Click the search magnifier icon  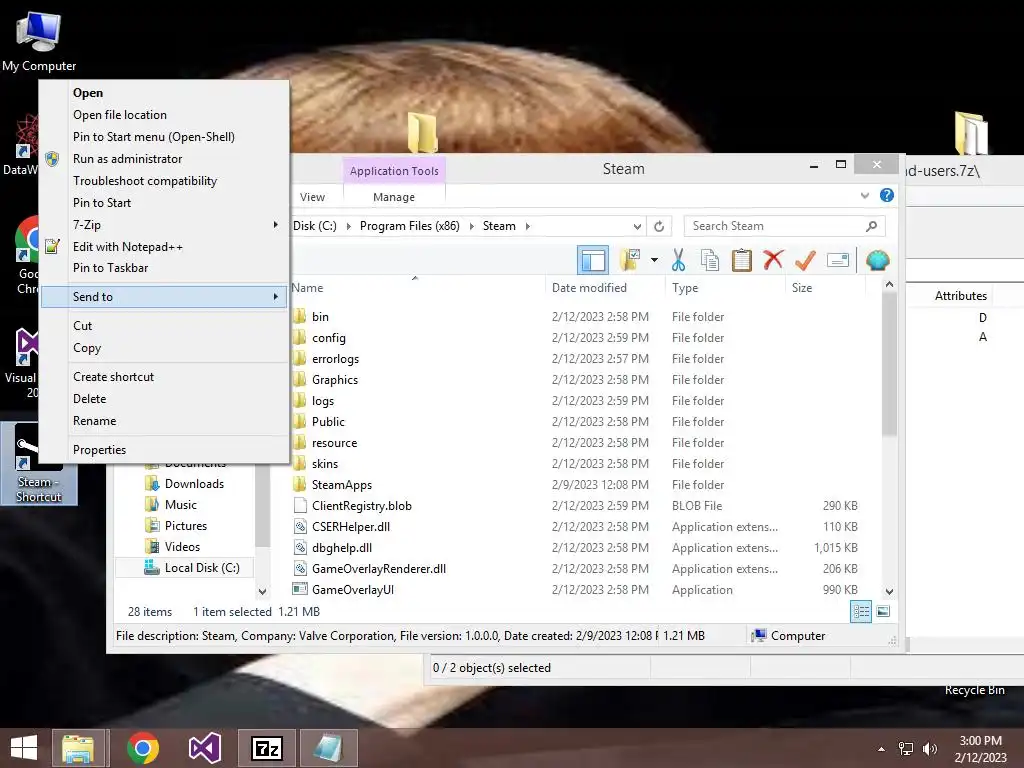pos(871,226)
